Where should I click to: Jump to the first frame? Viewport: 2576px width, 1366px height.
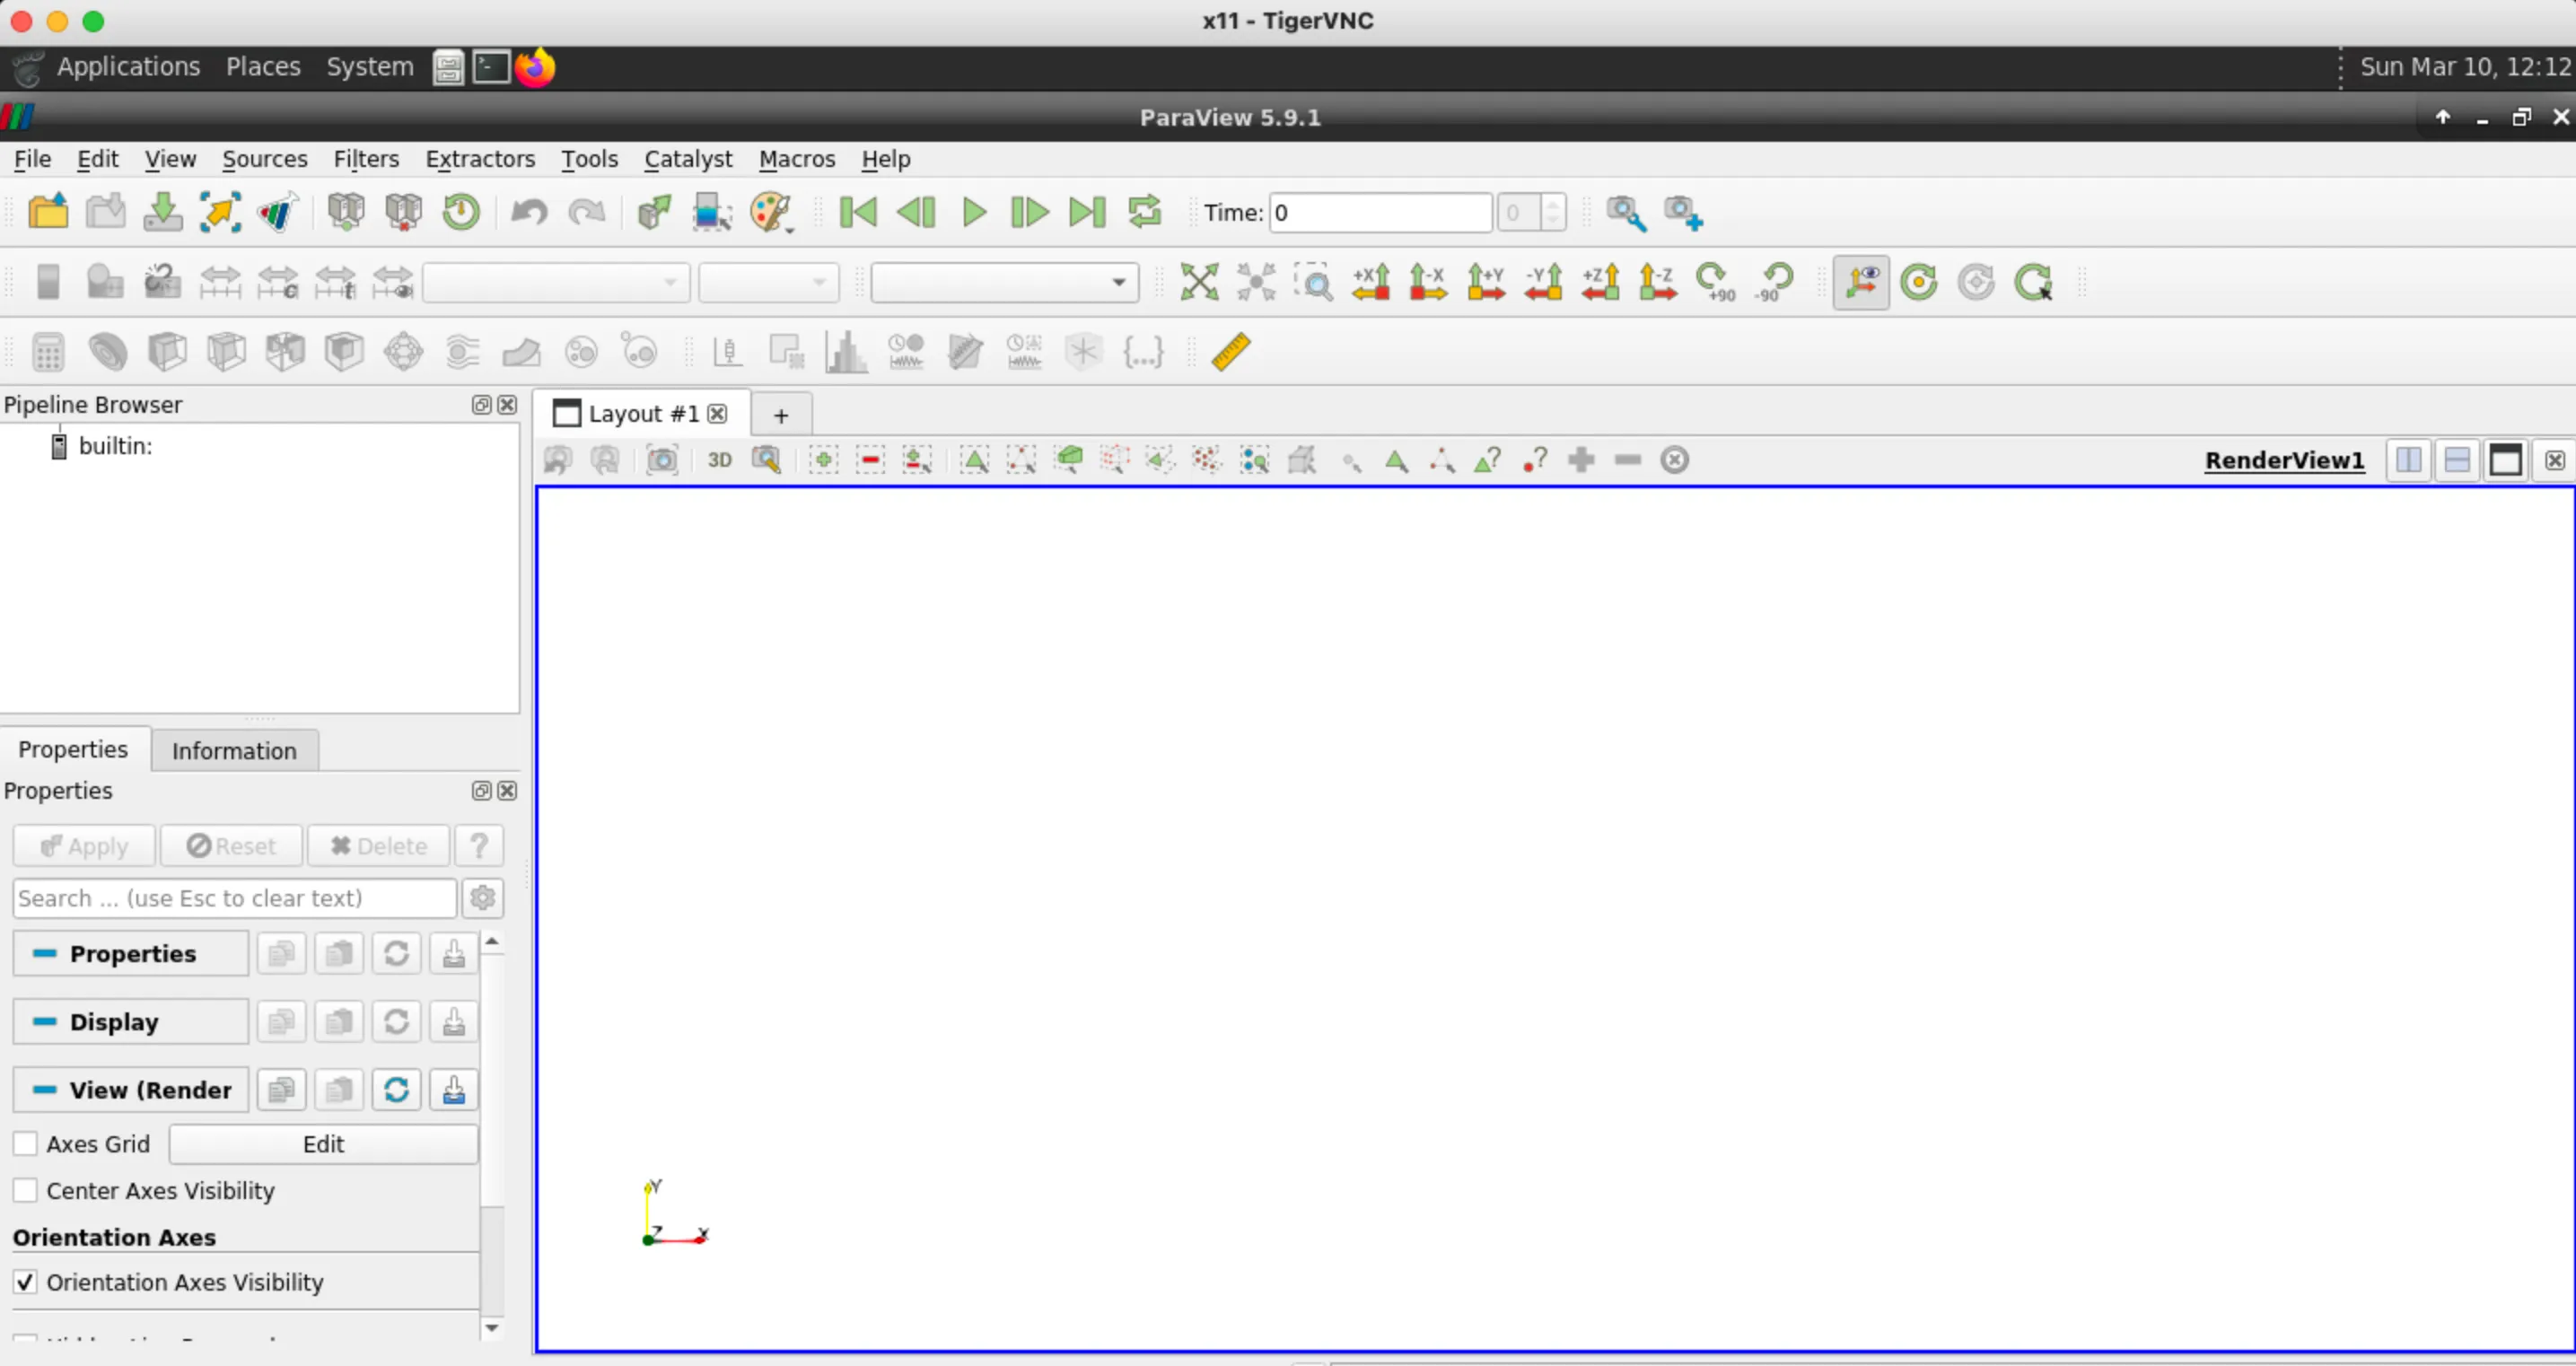point(858,212)
